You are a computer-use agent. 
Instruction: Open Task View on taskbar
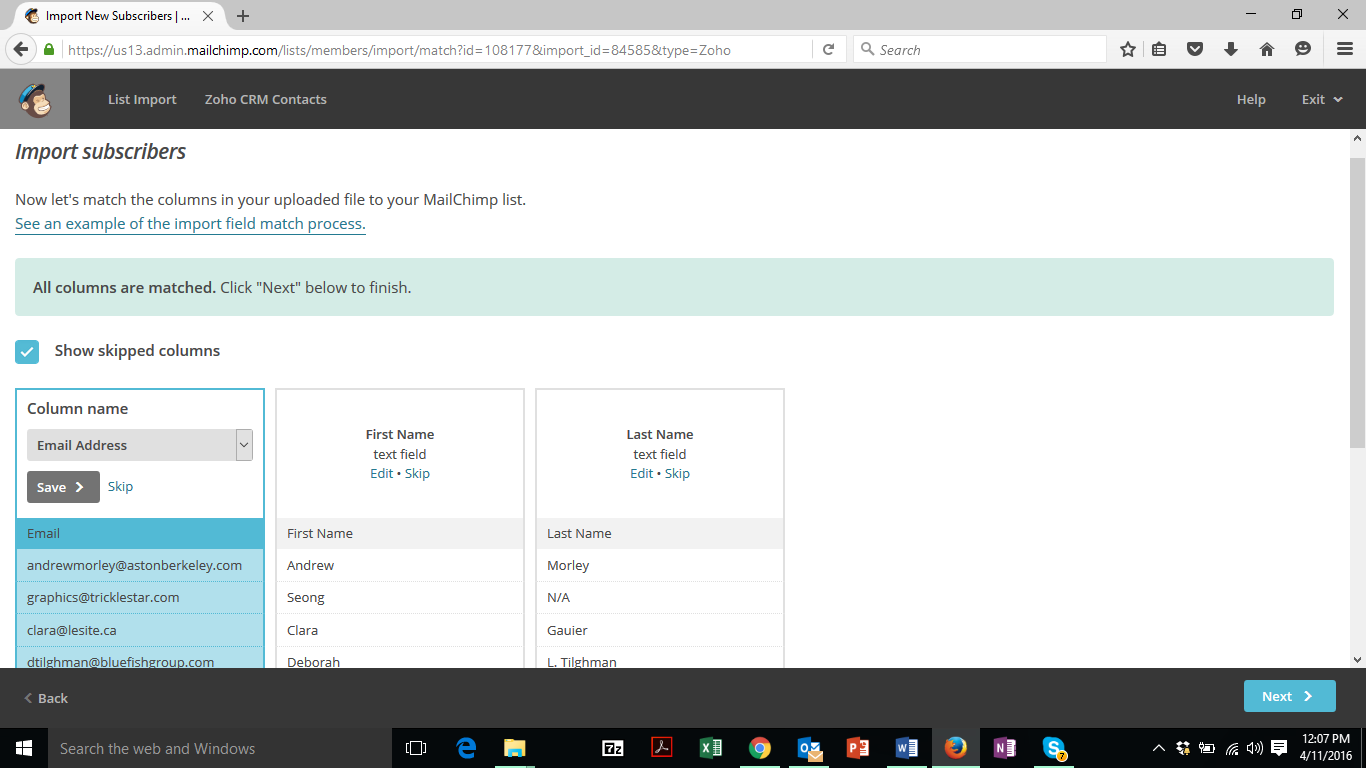(x=416, y=748)
